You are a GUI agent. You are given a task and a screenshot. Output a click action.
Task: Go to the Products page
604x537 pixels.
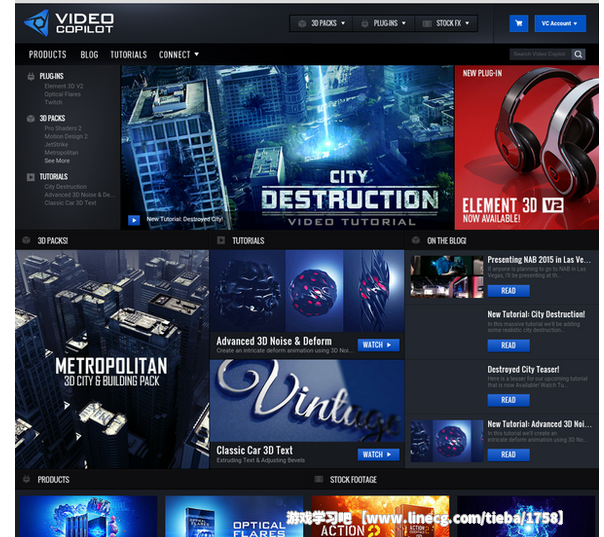(x=47, y=55)
